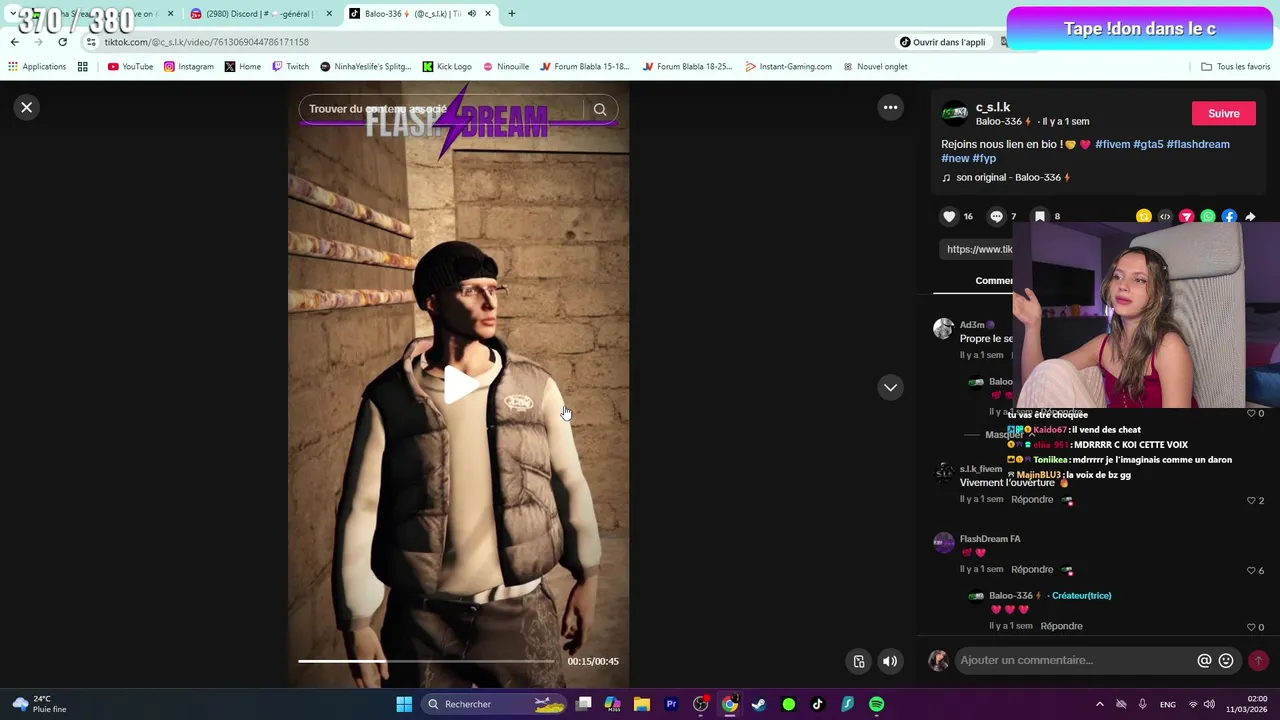Close the TikTok video viewer

point(27,107)
